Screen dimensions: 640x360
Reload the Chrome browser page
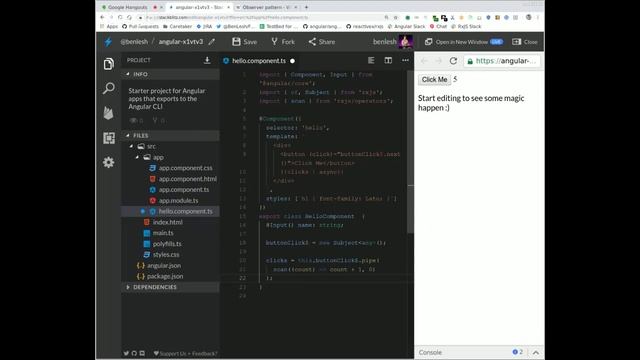pyautogui.click(x=120, y=18)
